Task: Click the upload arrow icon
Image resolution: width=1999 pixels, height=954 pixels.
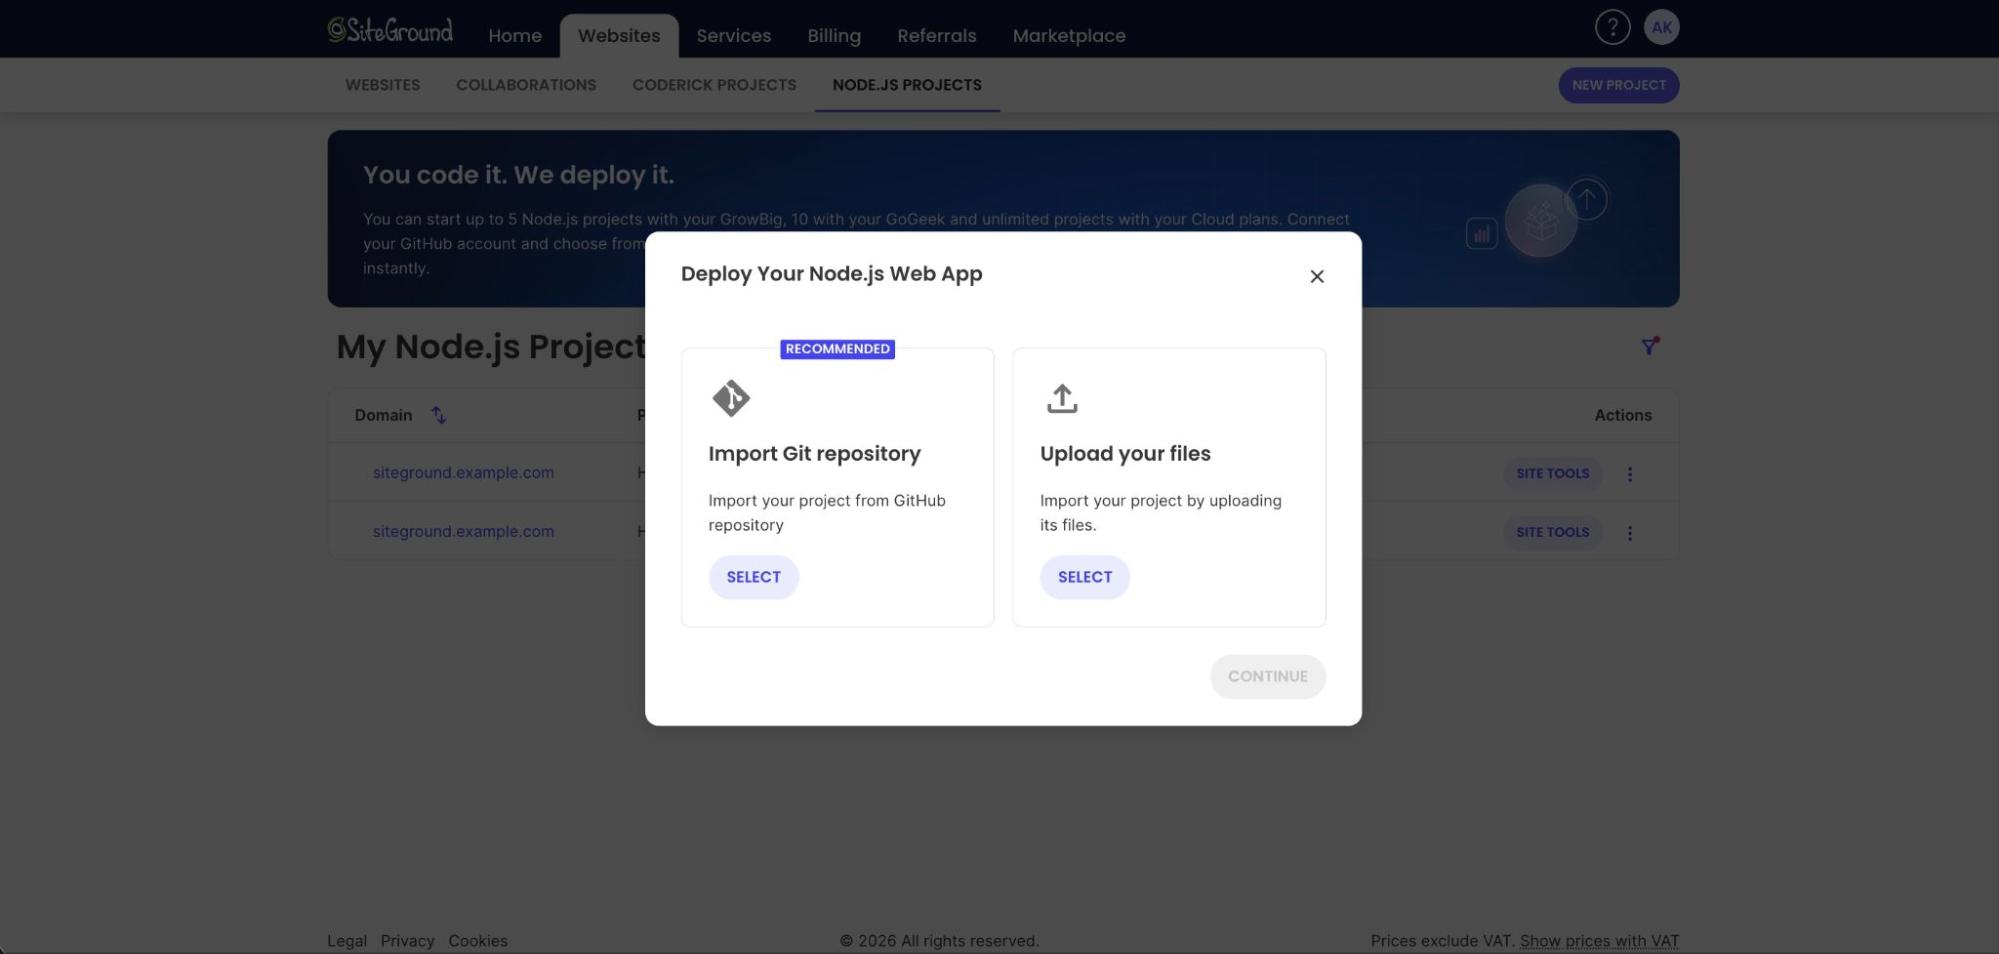Action: click(x=1062, y=398)
